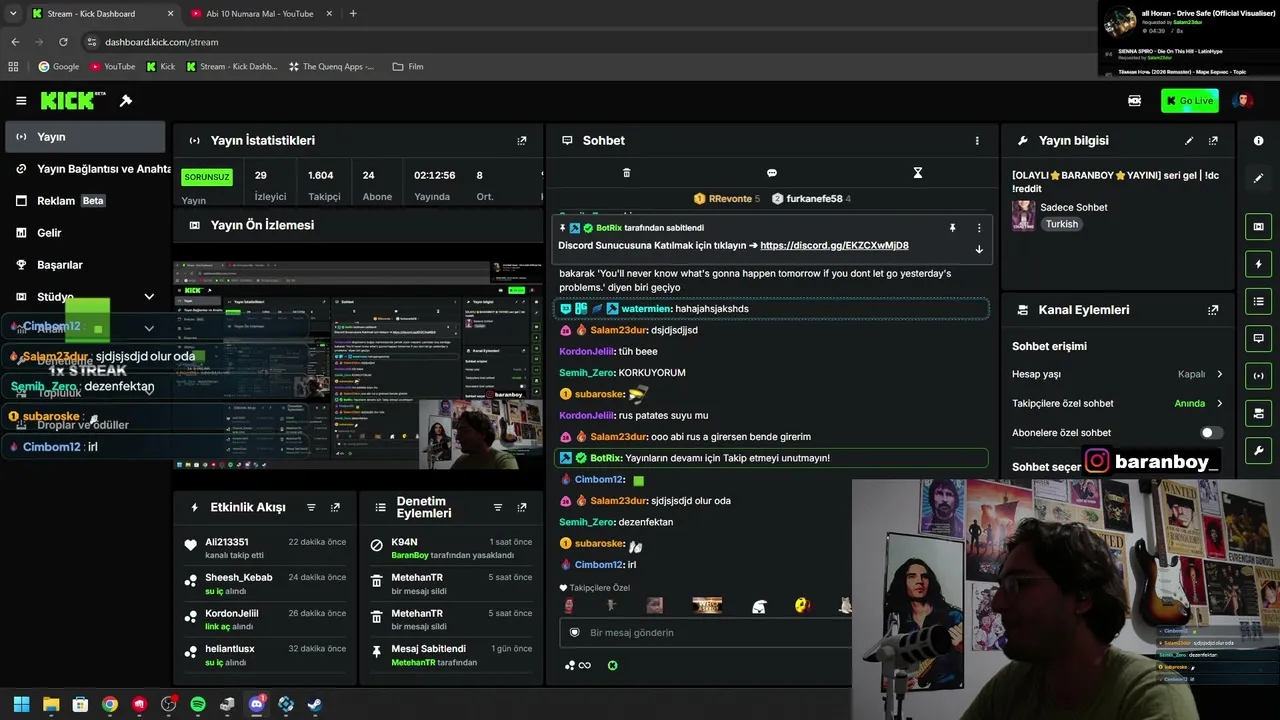
Task: Click the K94N ban entry
Action: [452, 548]
